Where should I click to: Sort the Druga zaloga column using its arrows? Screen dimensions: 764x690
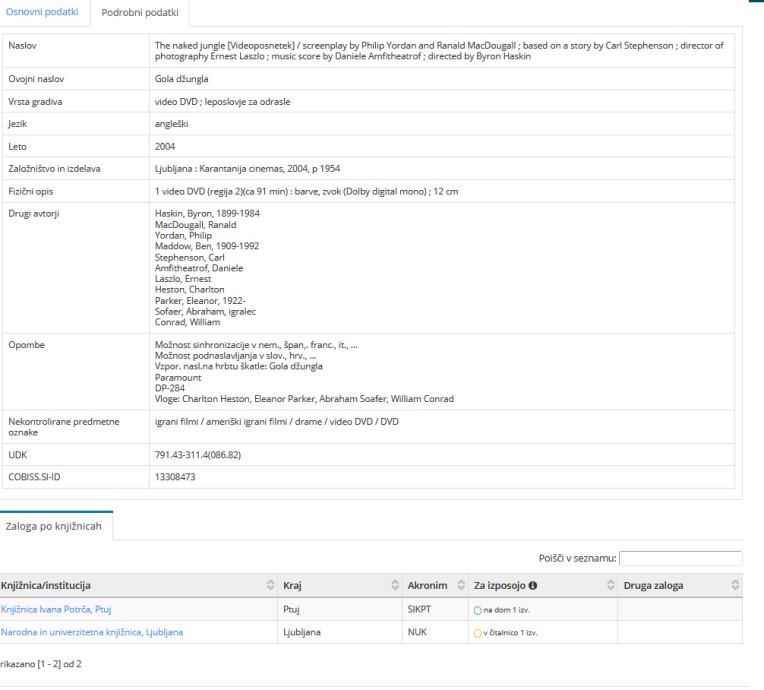click(735, 585)
